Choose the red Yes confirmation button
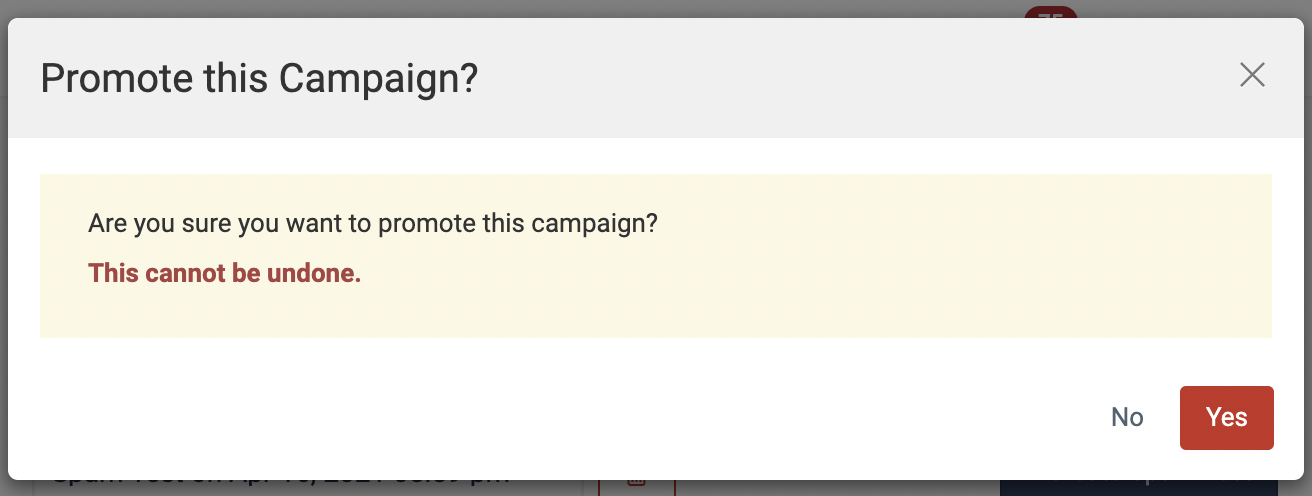The width and height of the screenshot is (1312, 496). coord(1227,417)
